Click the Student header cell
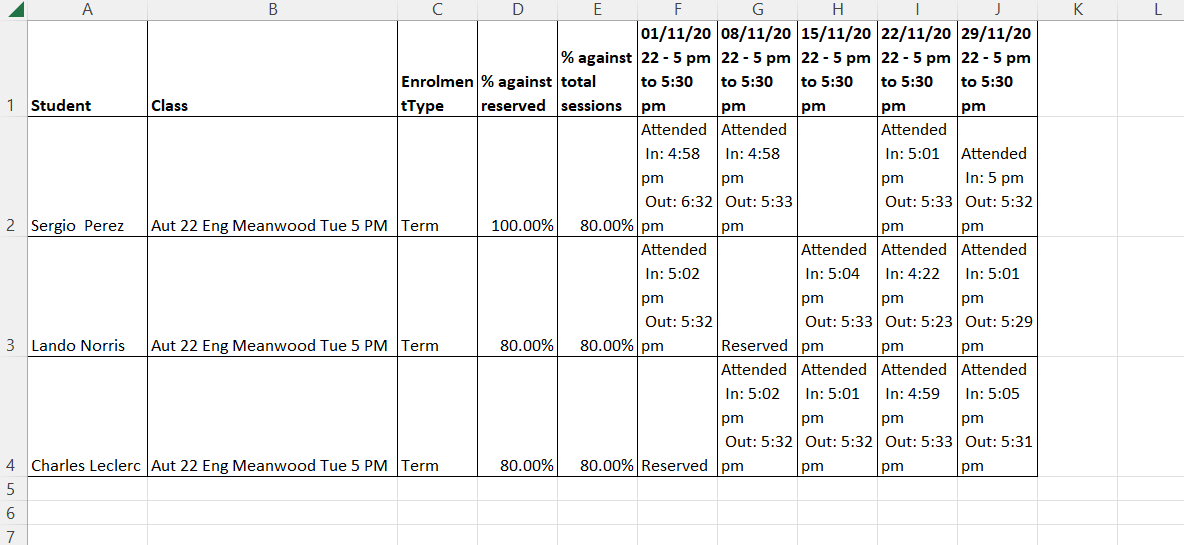The width and height of the screenshot is (1184, 545). click(x=87, y=69)
